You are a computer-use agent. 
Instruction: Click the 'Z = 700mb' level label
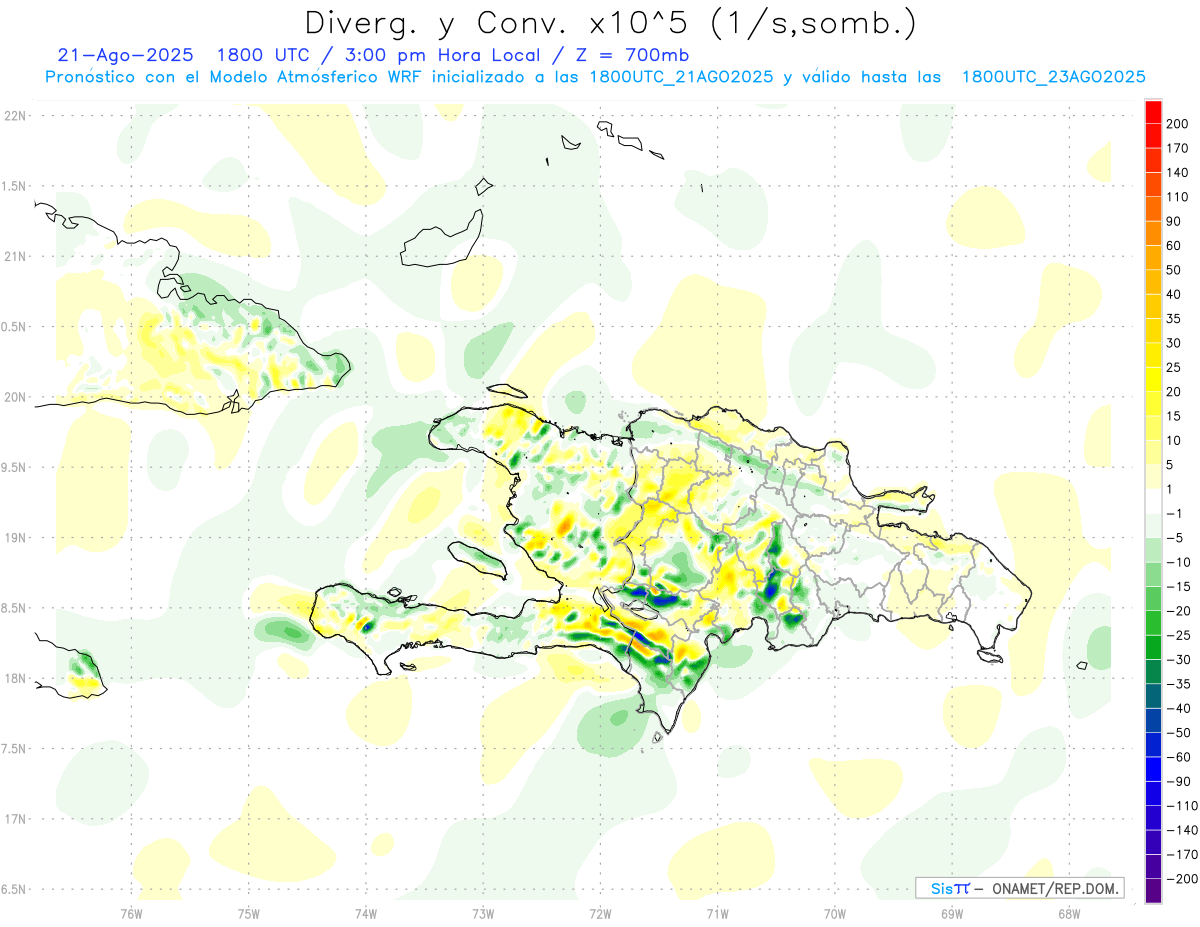[x=631, y=55]
